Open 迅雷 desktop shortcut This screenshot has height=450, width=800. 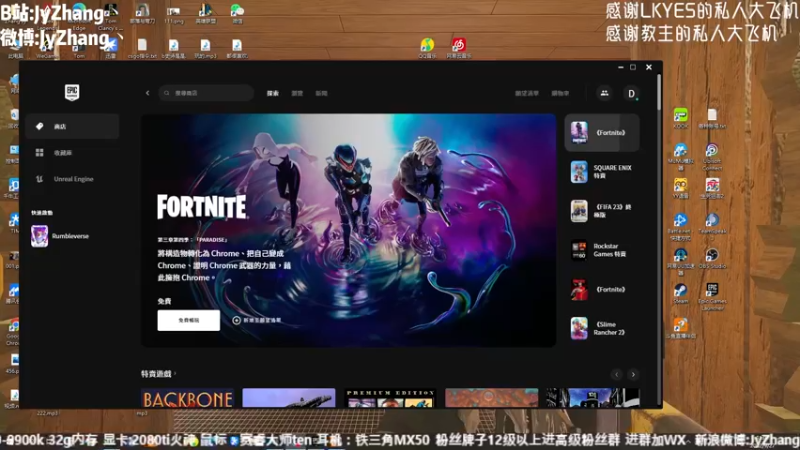[110, 48]
